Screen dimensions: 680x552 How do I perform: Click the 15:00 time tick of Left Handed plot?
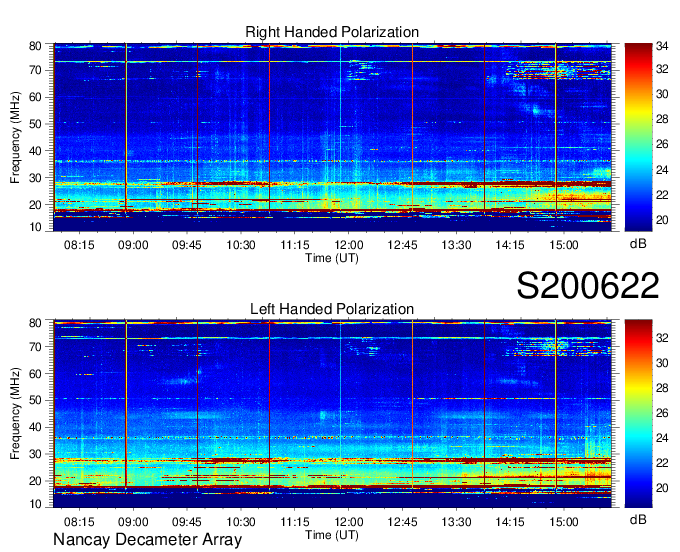click(x=564, y=522)
